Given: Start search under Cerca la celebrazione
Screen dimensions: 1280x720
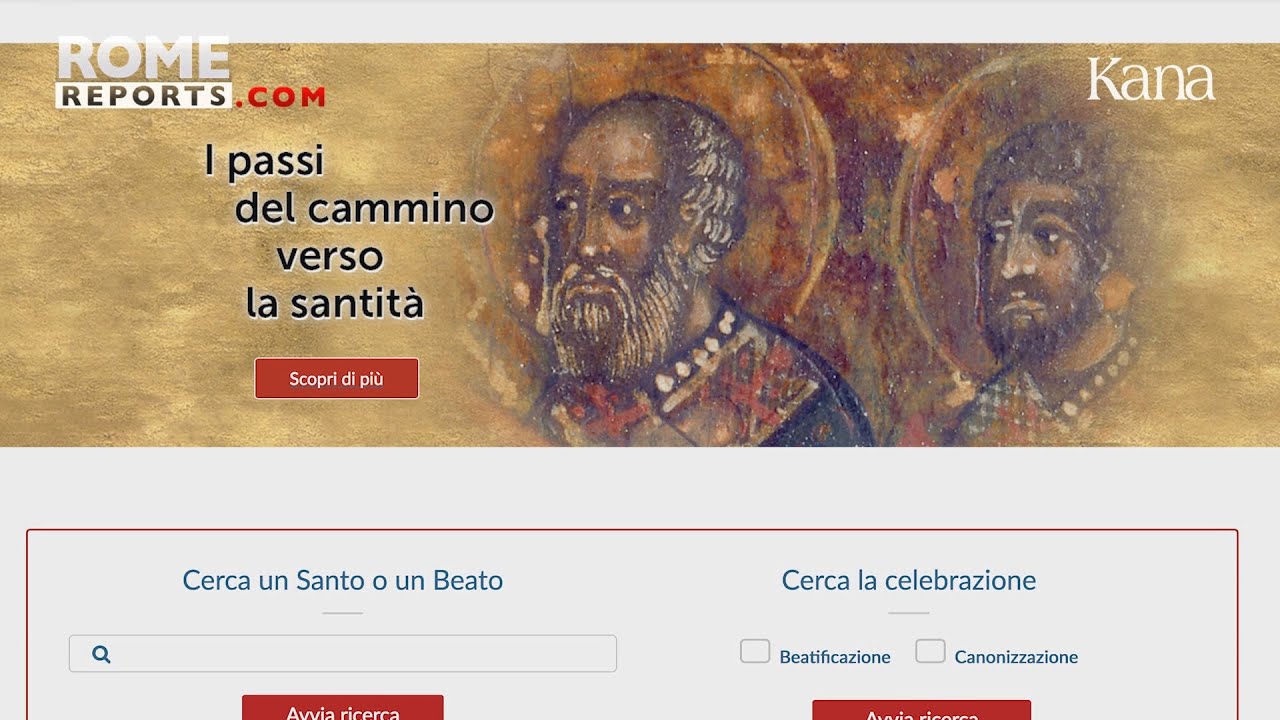Looking at the screenshot, I should tap(921, 711).
